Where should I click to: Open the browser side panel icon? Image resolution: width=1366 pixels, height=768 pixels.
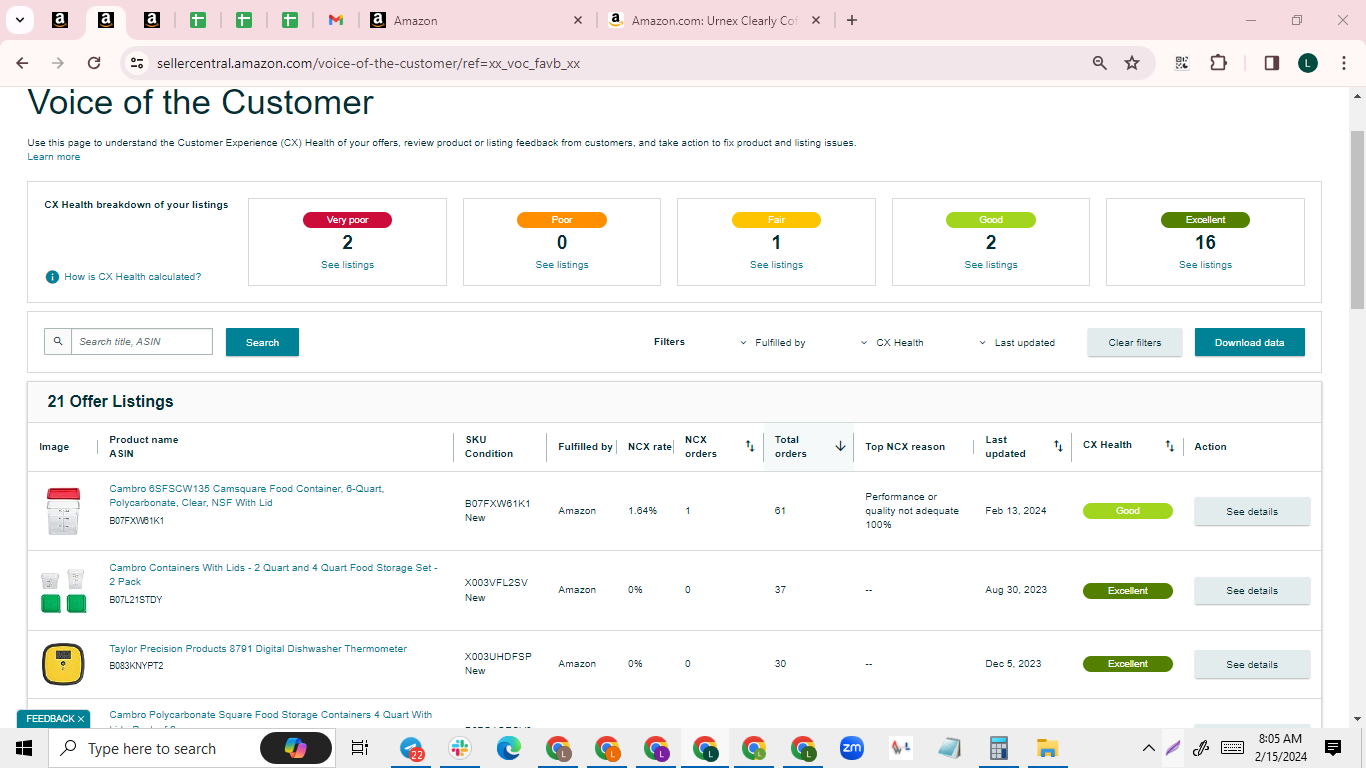click(1272, 63)
